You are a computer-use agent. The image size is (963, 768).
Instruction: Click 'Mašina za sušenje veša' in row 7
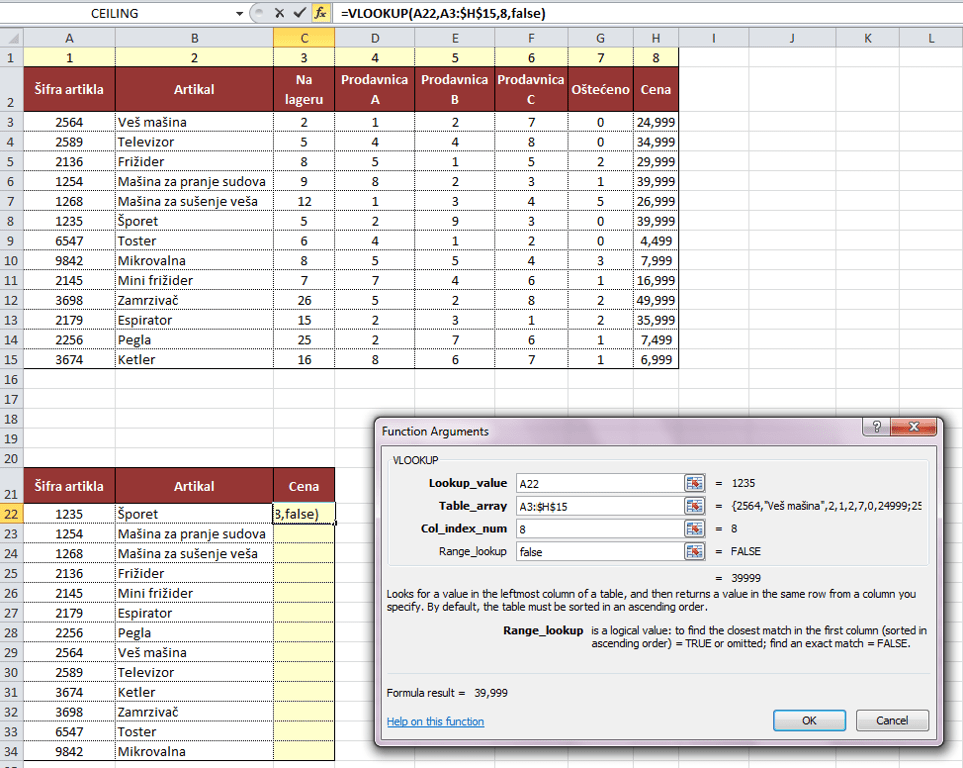[x=194, y=202]
